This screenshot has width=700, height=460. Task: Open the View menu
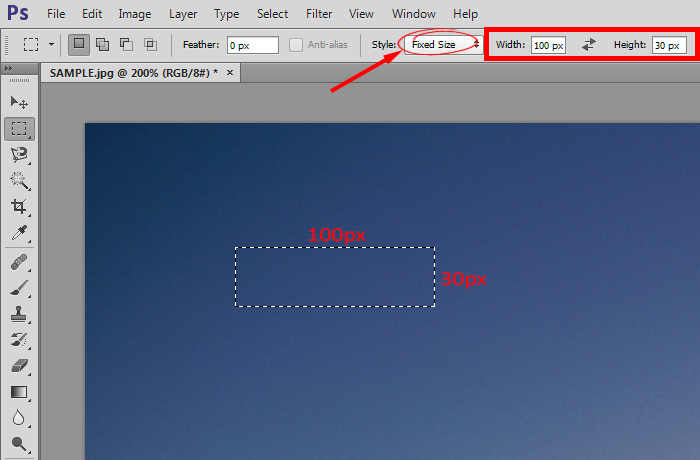pos(361,14)
